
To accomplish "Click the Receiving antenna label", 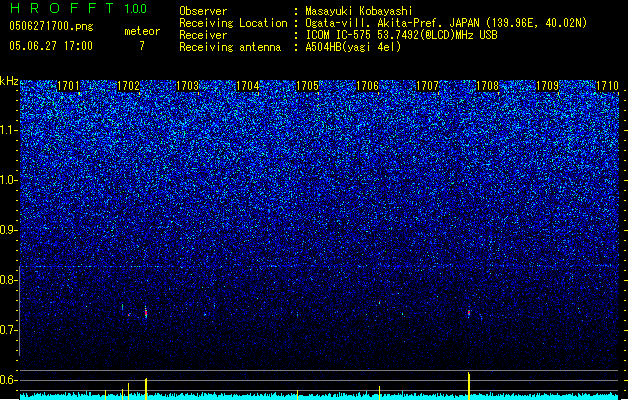I will (x=230, y=47).
